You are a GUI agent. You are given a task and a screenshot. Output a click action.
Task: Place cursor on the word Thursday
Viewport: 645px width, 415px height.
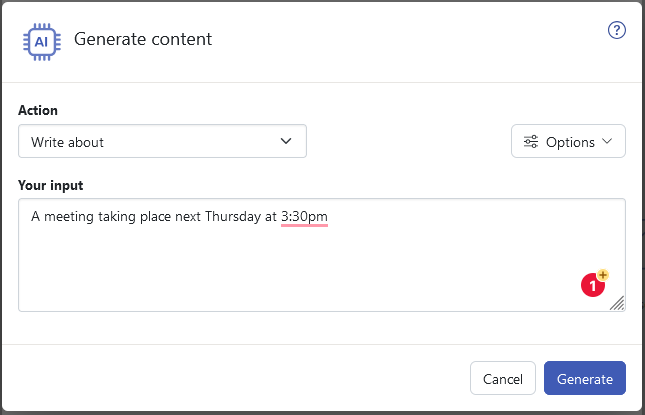233,216
